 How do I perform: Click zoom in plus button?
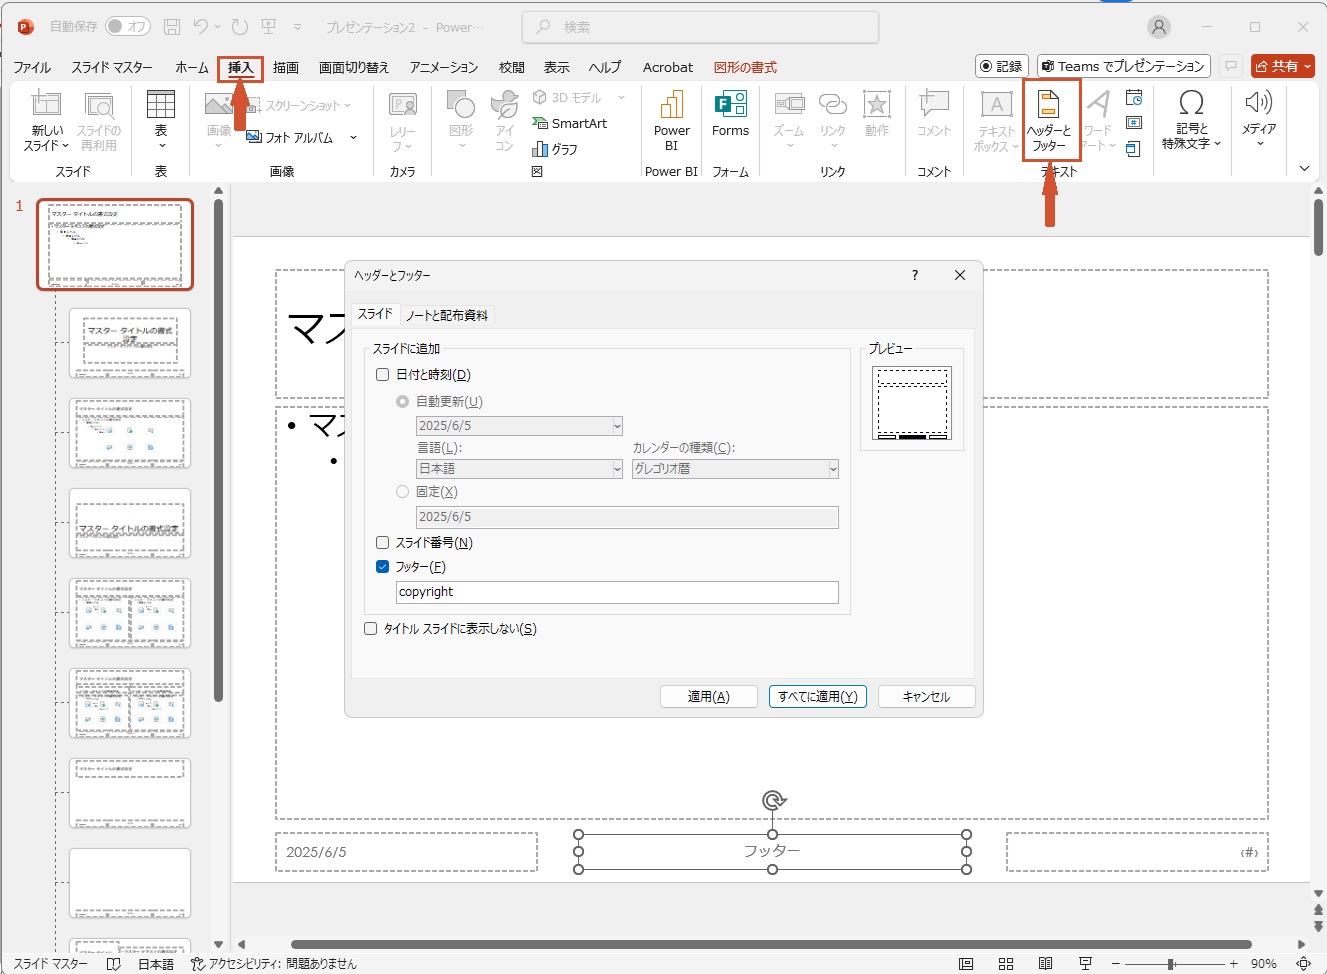1234,964
